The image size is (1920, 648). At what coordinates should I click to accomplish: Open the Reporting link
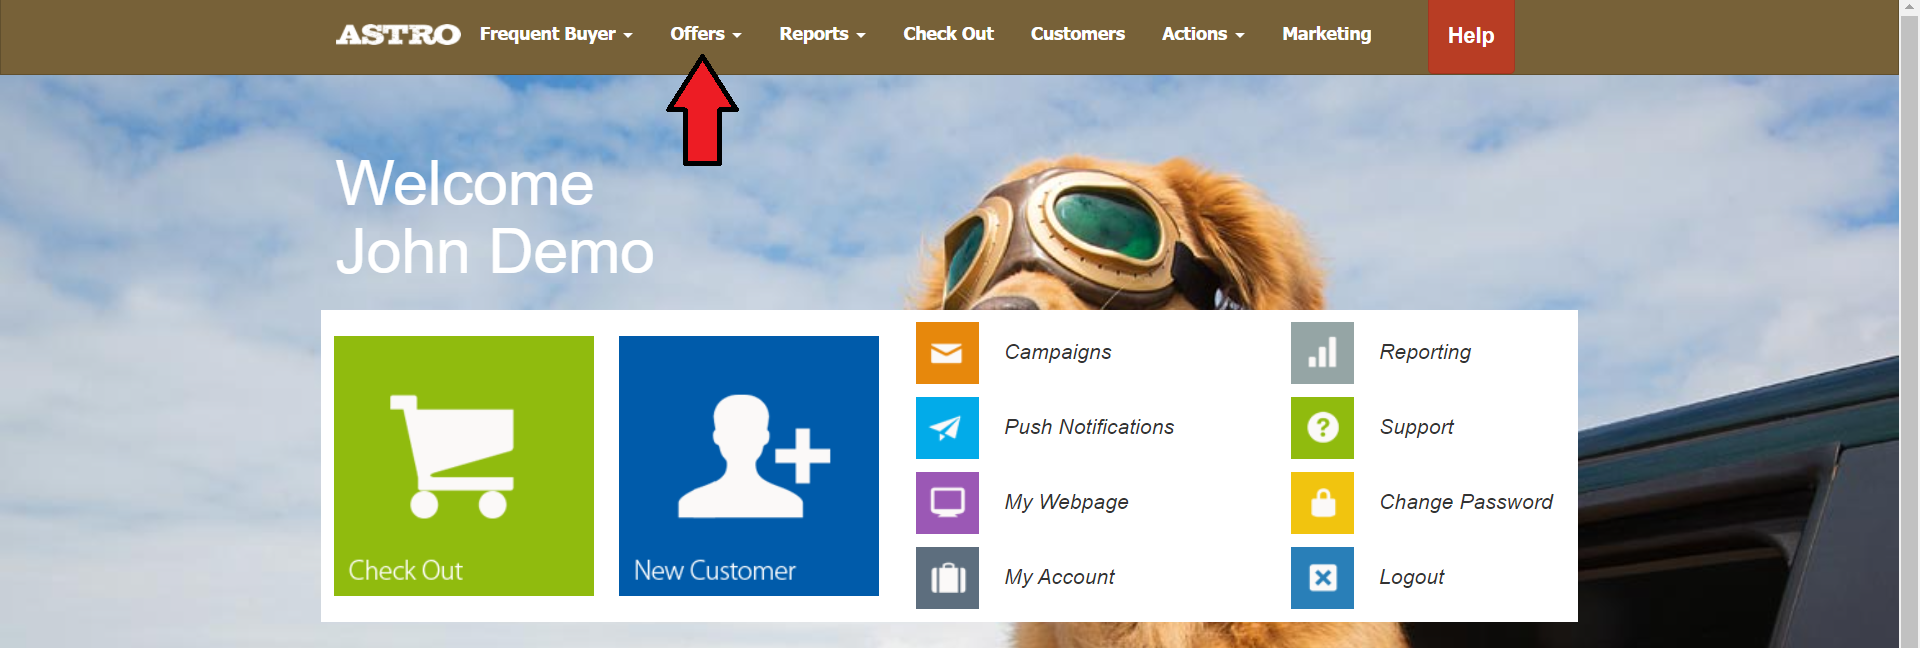point(1425,352)
